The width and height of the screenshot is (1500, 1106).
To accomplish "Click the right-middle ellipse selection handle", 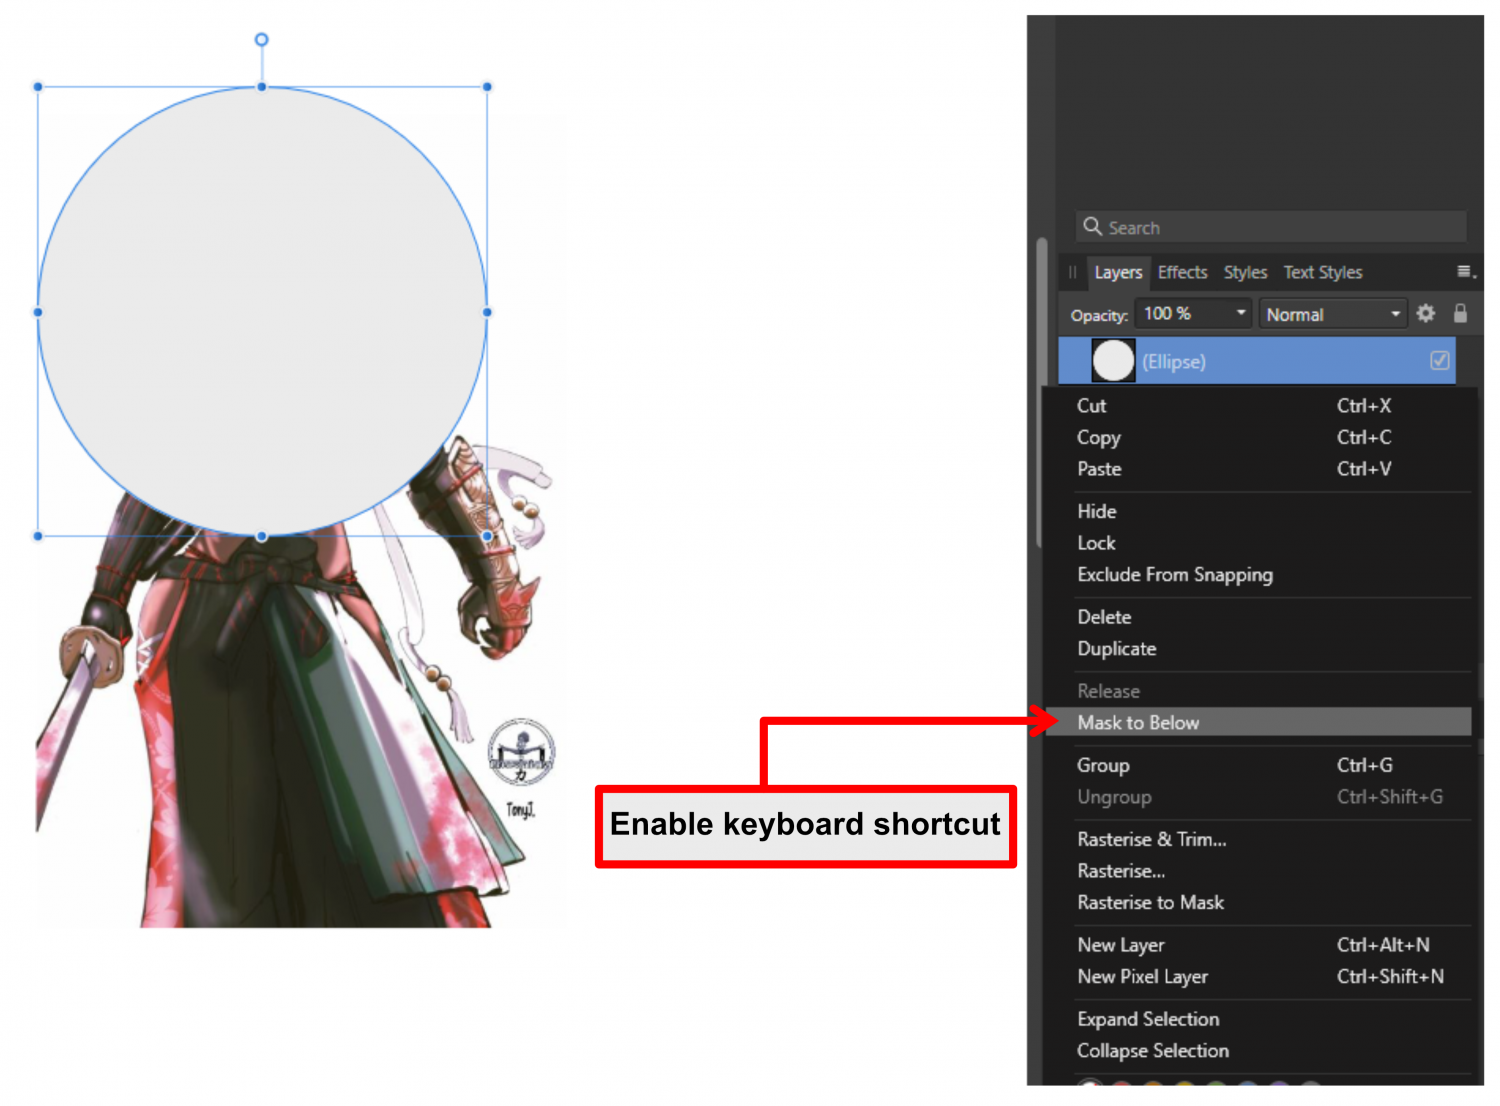I will click(487, 312).
